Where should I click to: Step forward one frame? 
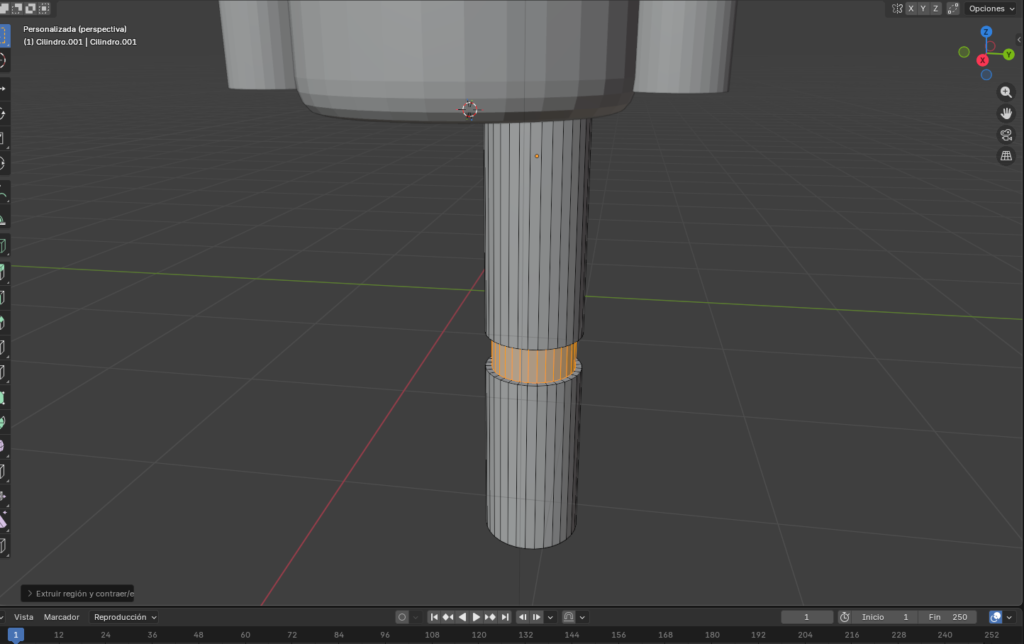click(x=537, y=617)
